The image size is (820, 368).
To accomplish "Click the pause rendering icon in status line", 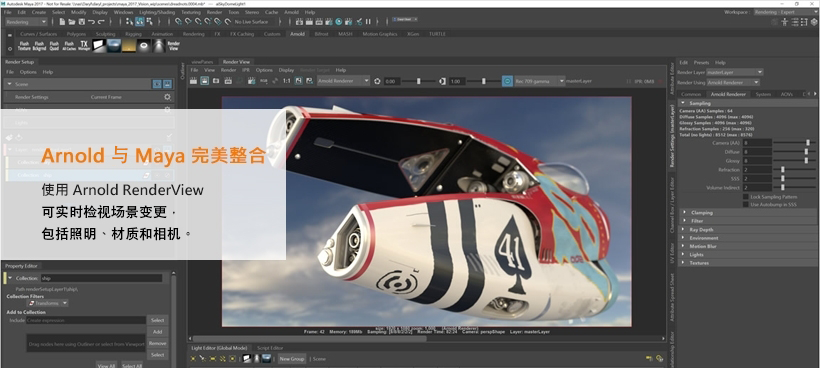I will 368,21.
